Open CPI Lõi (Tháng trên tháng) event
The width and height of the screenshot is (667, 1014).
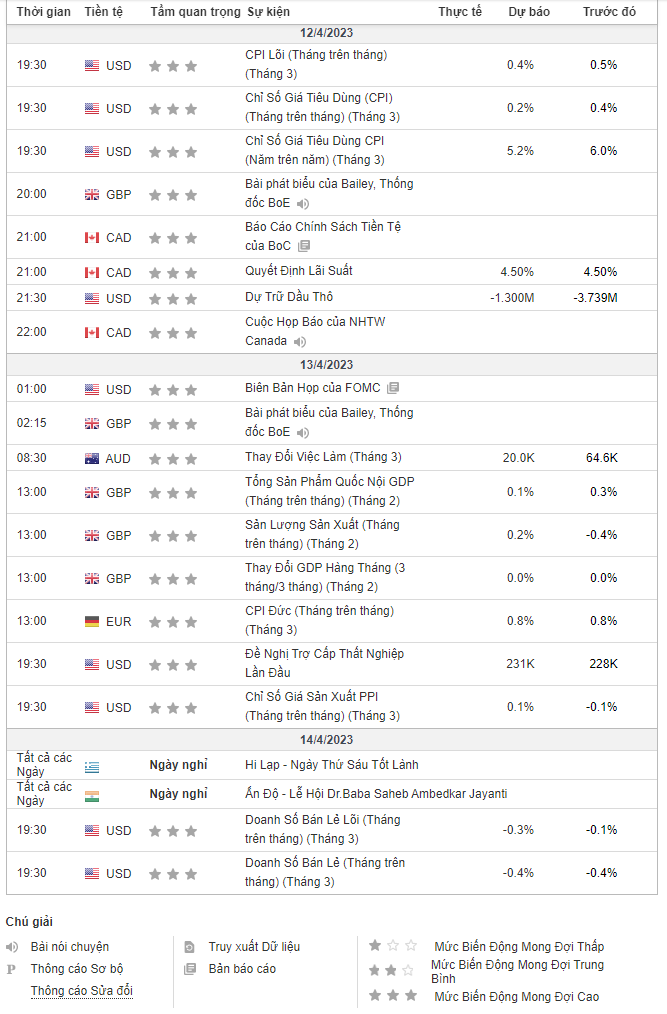315,55
